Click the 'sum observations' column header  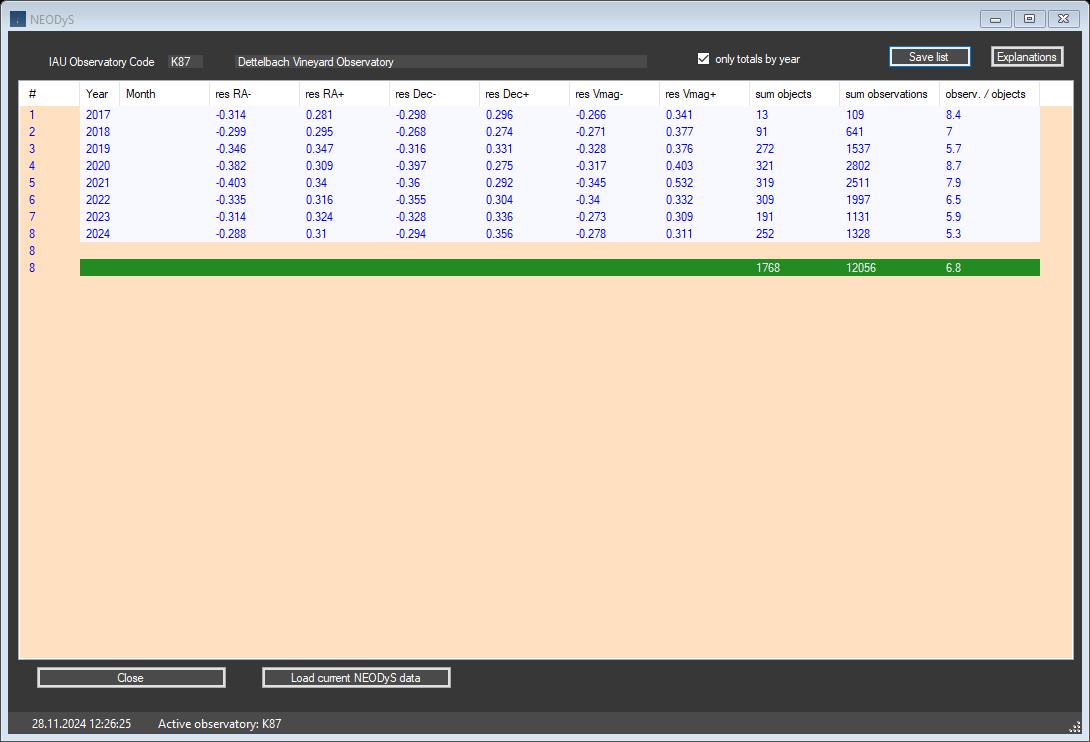tap(887, 94)
